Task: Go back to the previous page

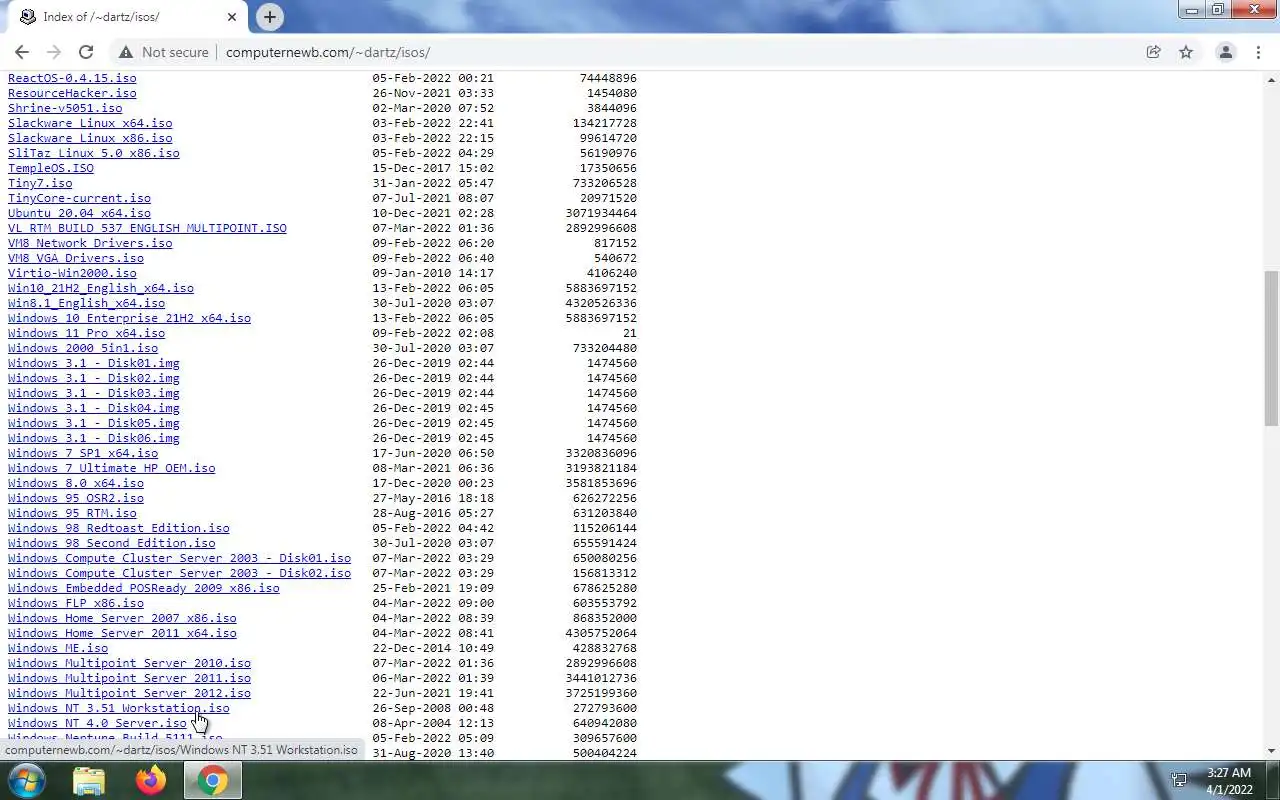Action: (22, 52)
